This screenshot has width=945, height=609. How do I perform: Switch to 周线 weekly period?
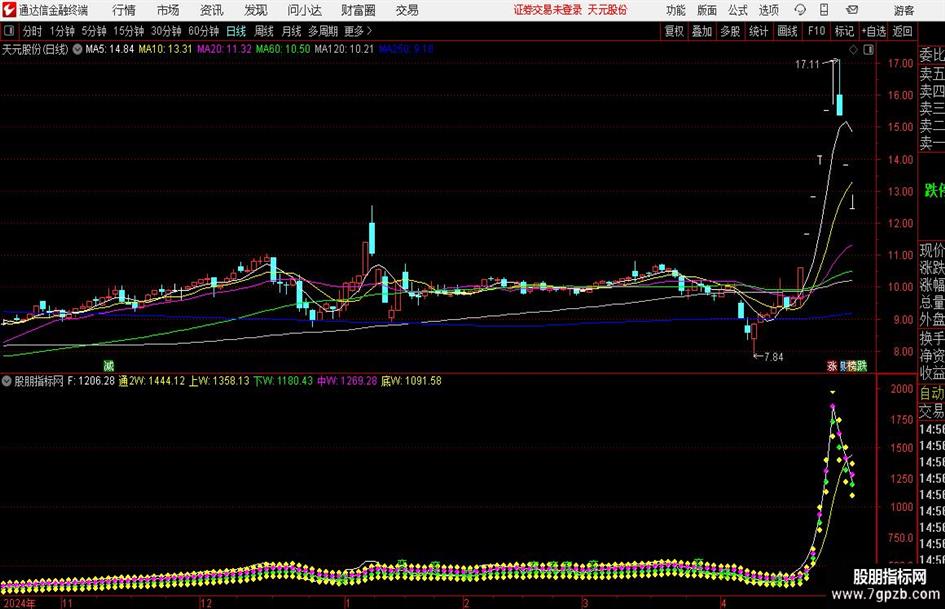coord(264,31)
